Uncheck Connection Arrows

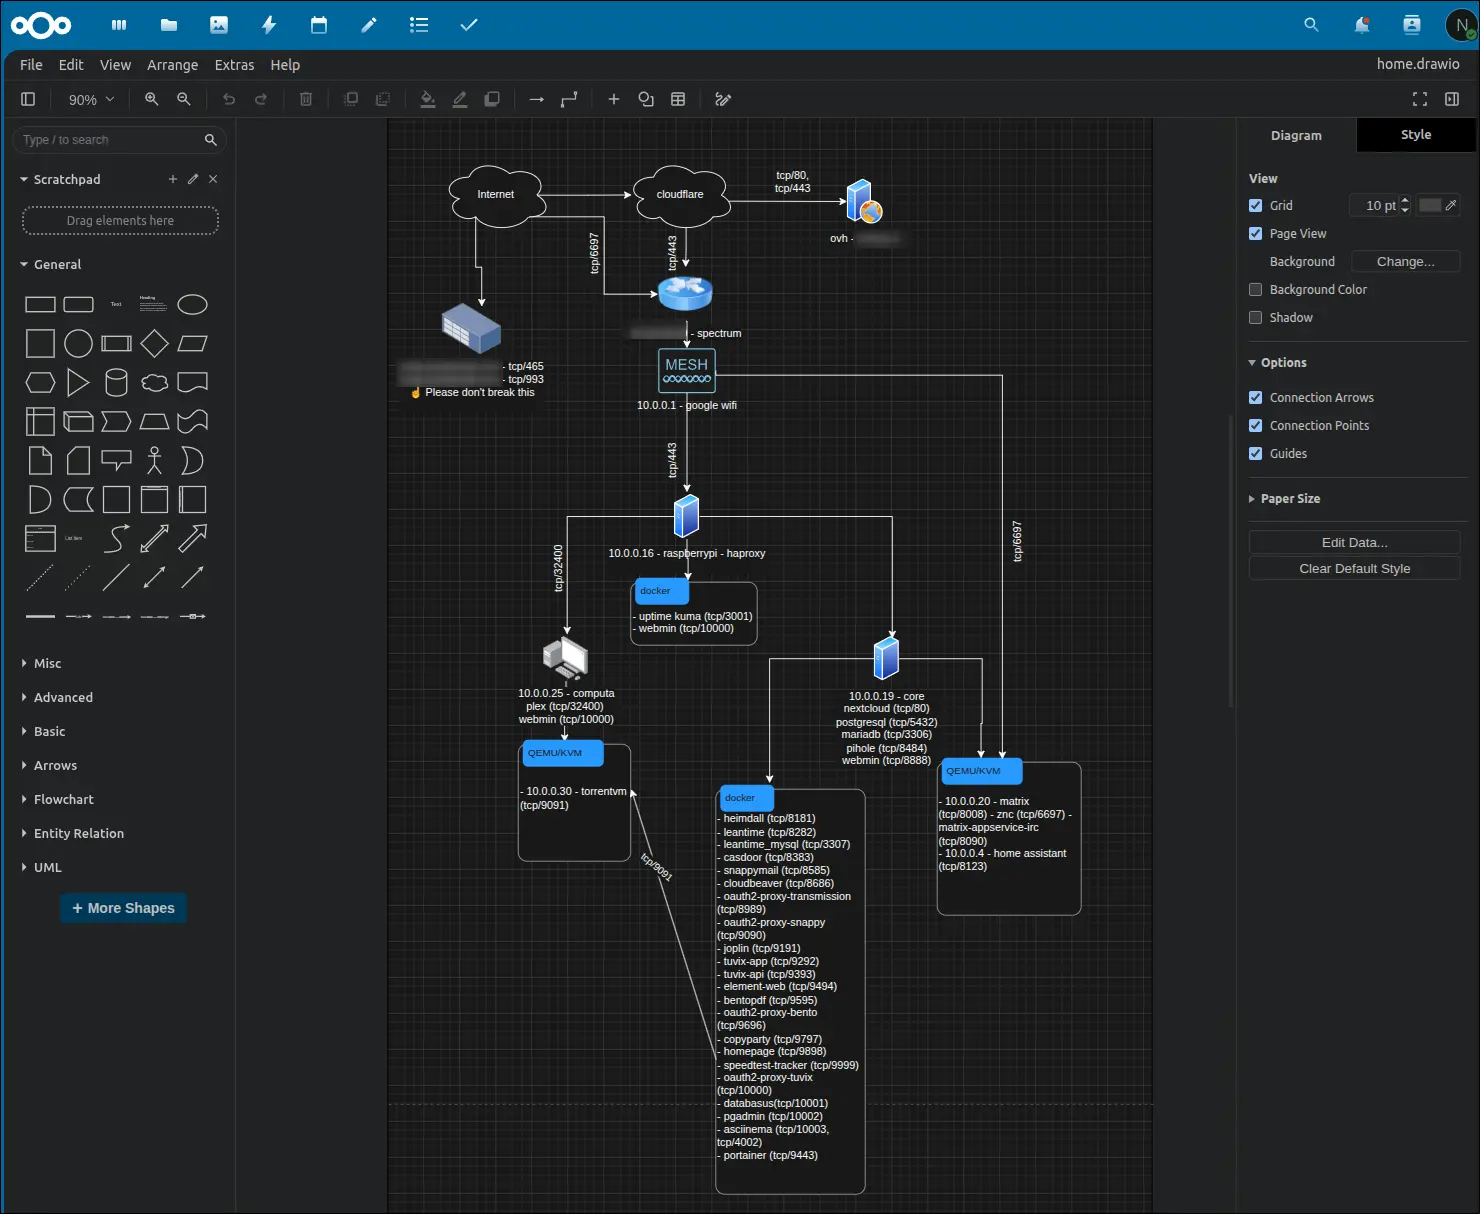tap(1256, 397)
